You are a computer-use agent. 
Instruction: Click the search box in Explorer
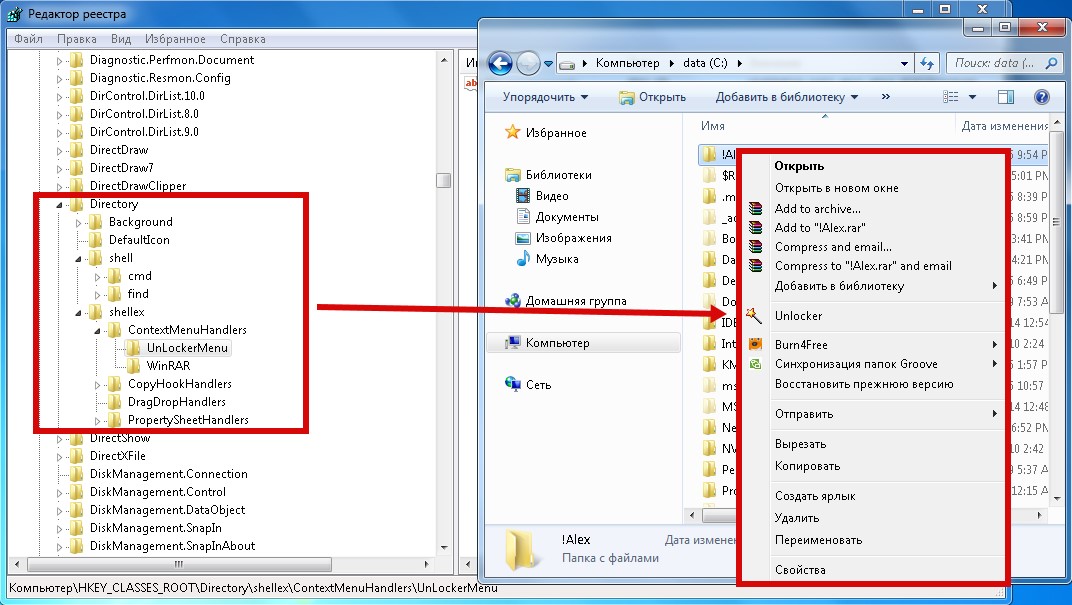1000,63
